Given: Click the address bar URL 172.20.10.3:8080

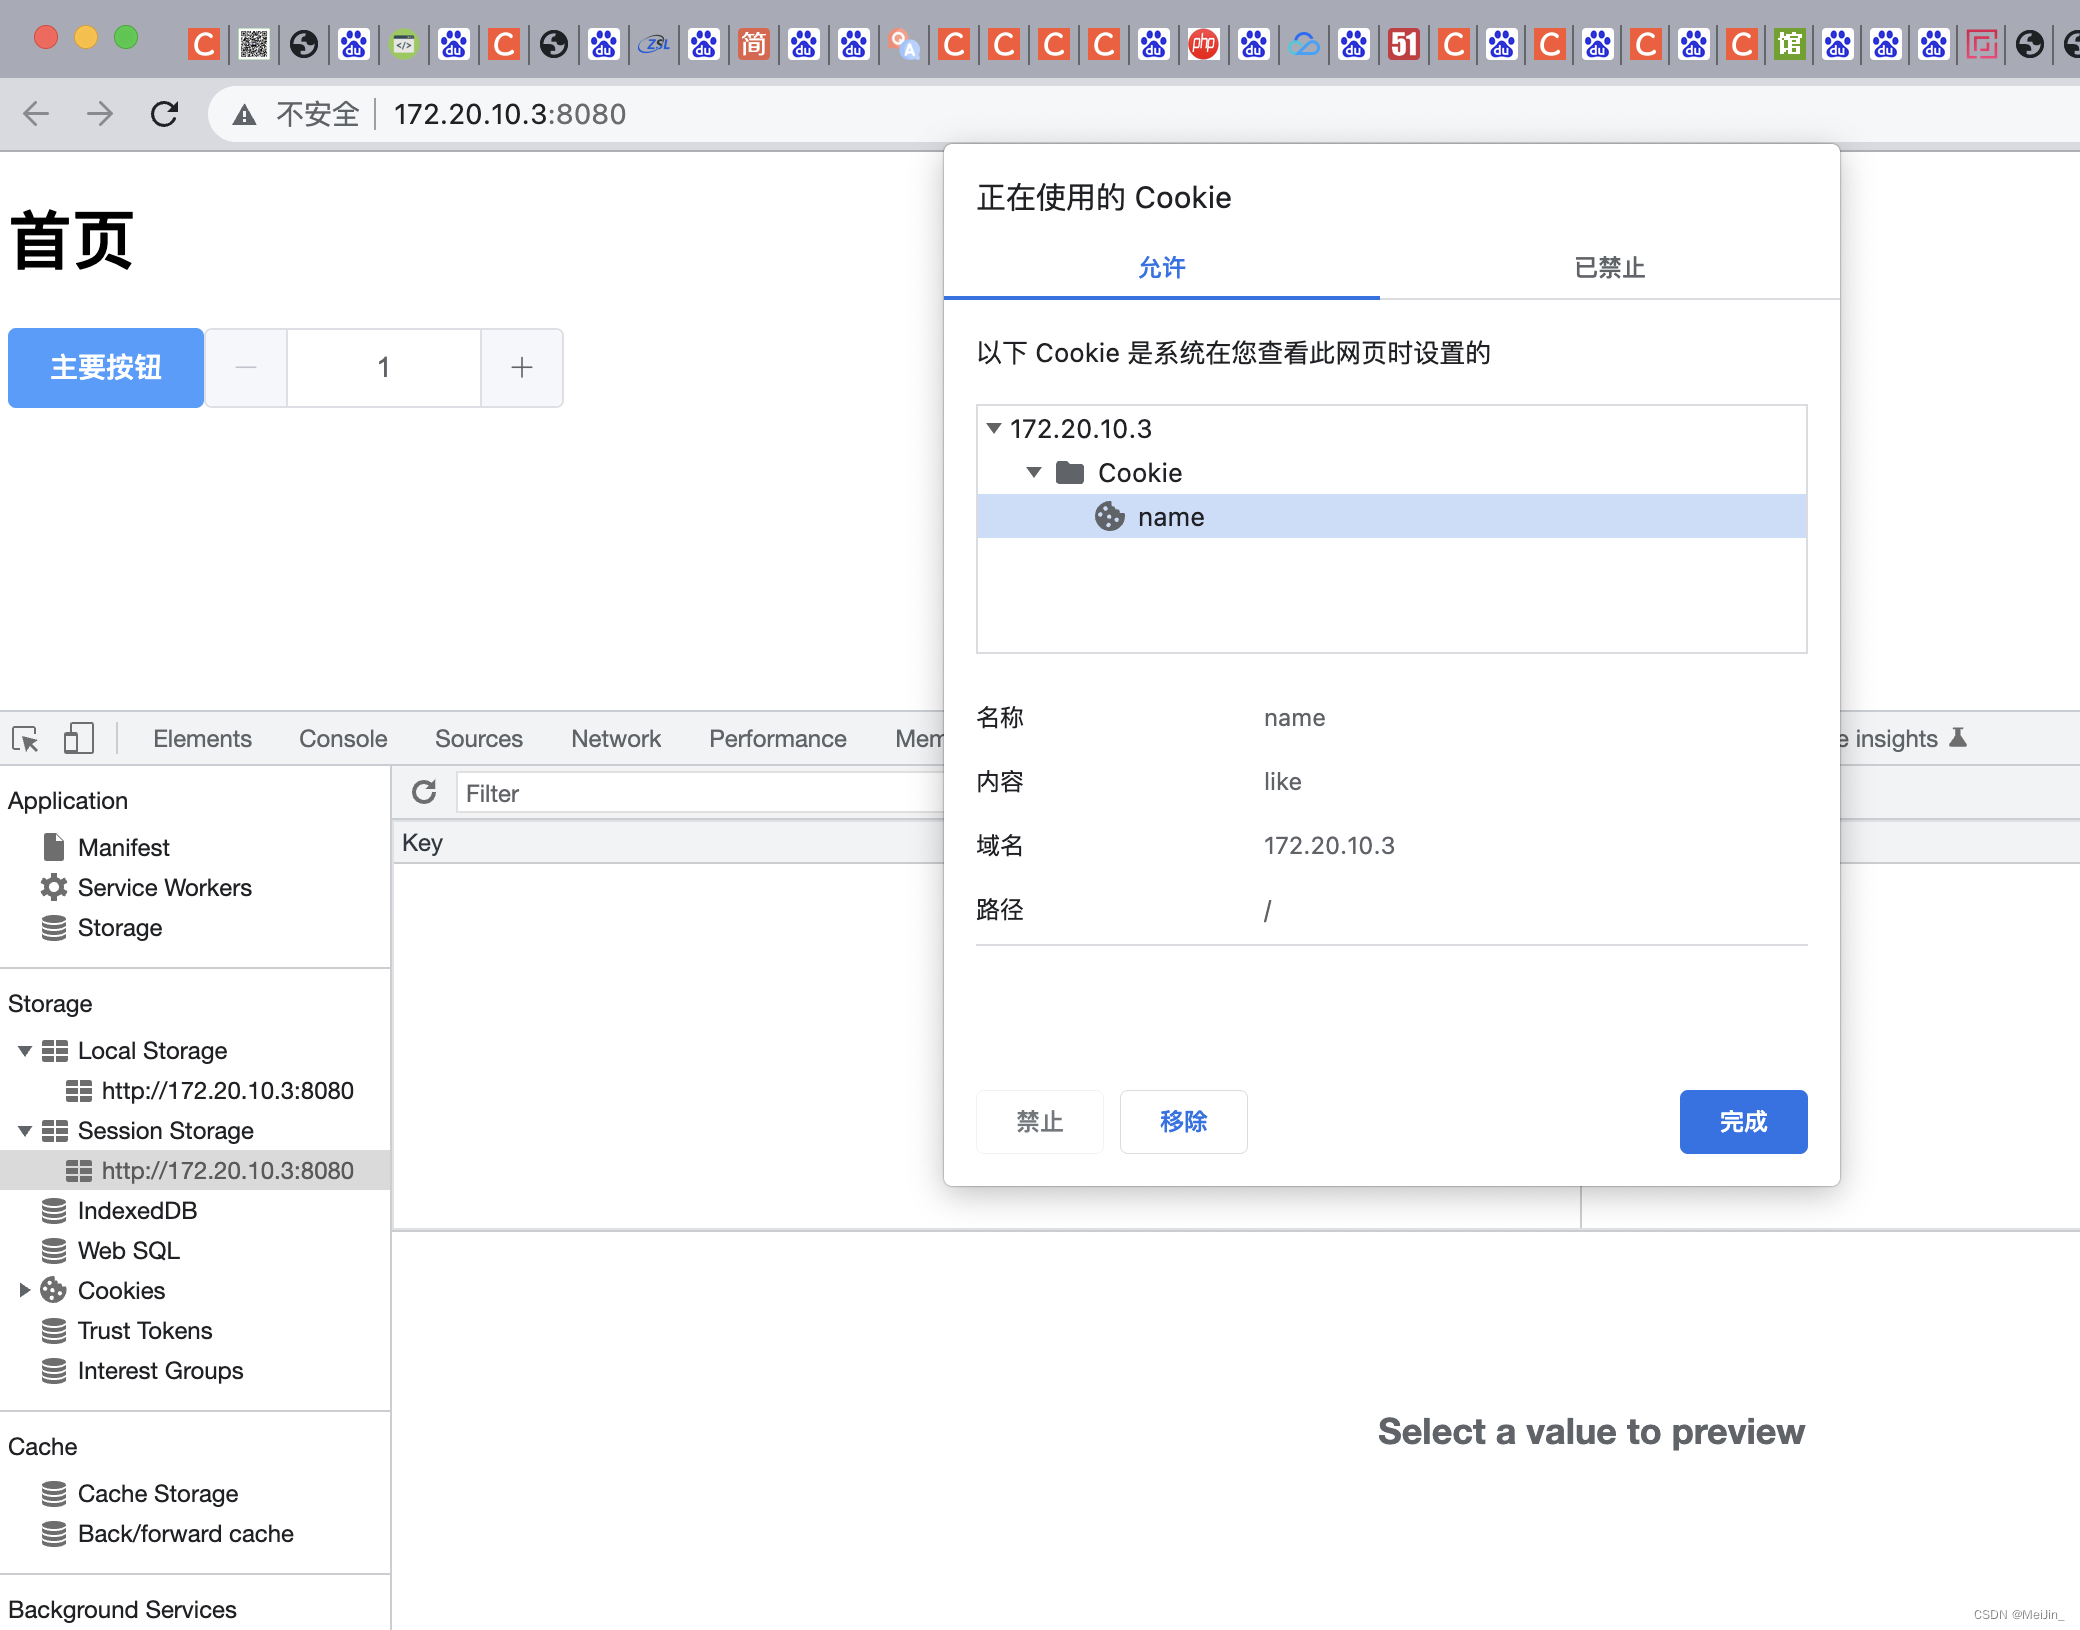Looking at the screenshot, I should coord(510,114).
